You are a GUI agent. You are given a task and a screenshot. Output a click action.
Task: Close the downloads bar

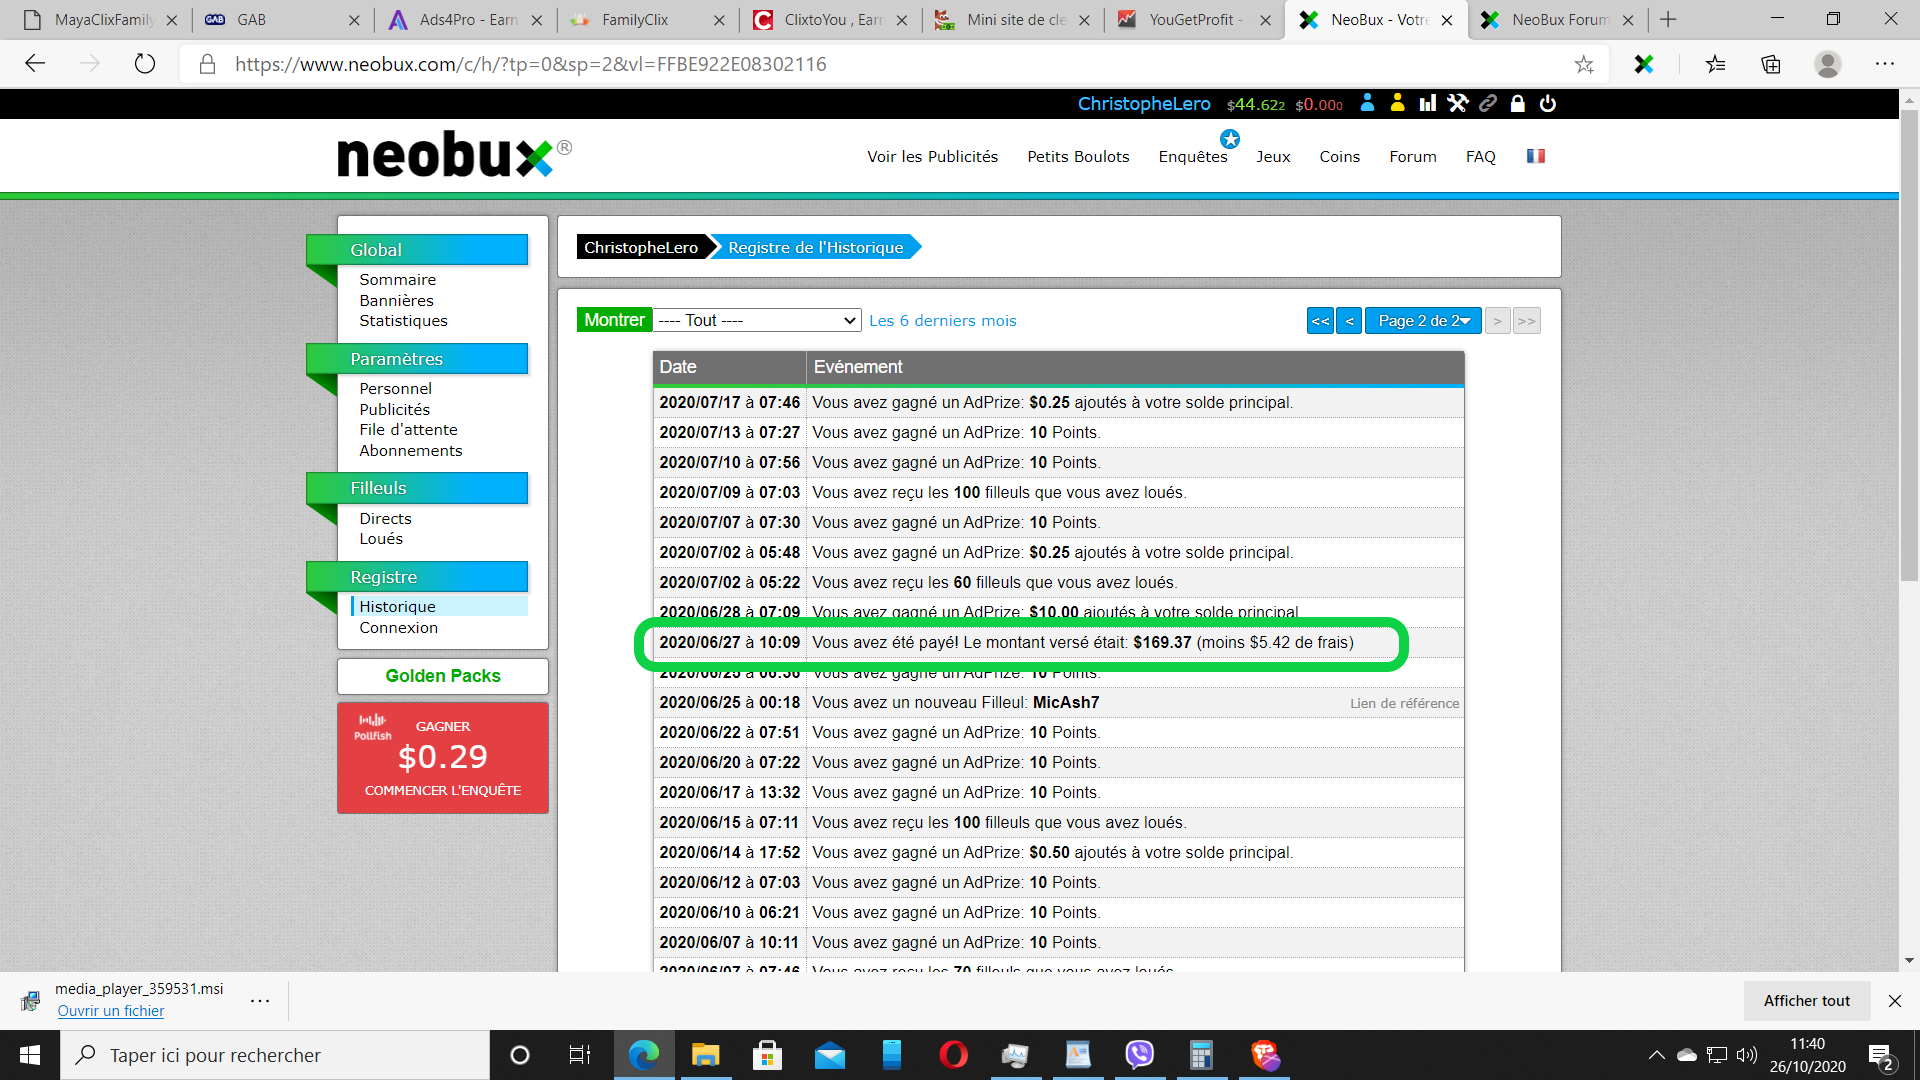(1894, 1000)
